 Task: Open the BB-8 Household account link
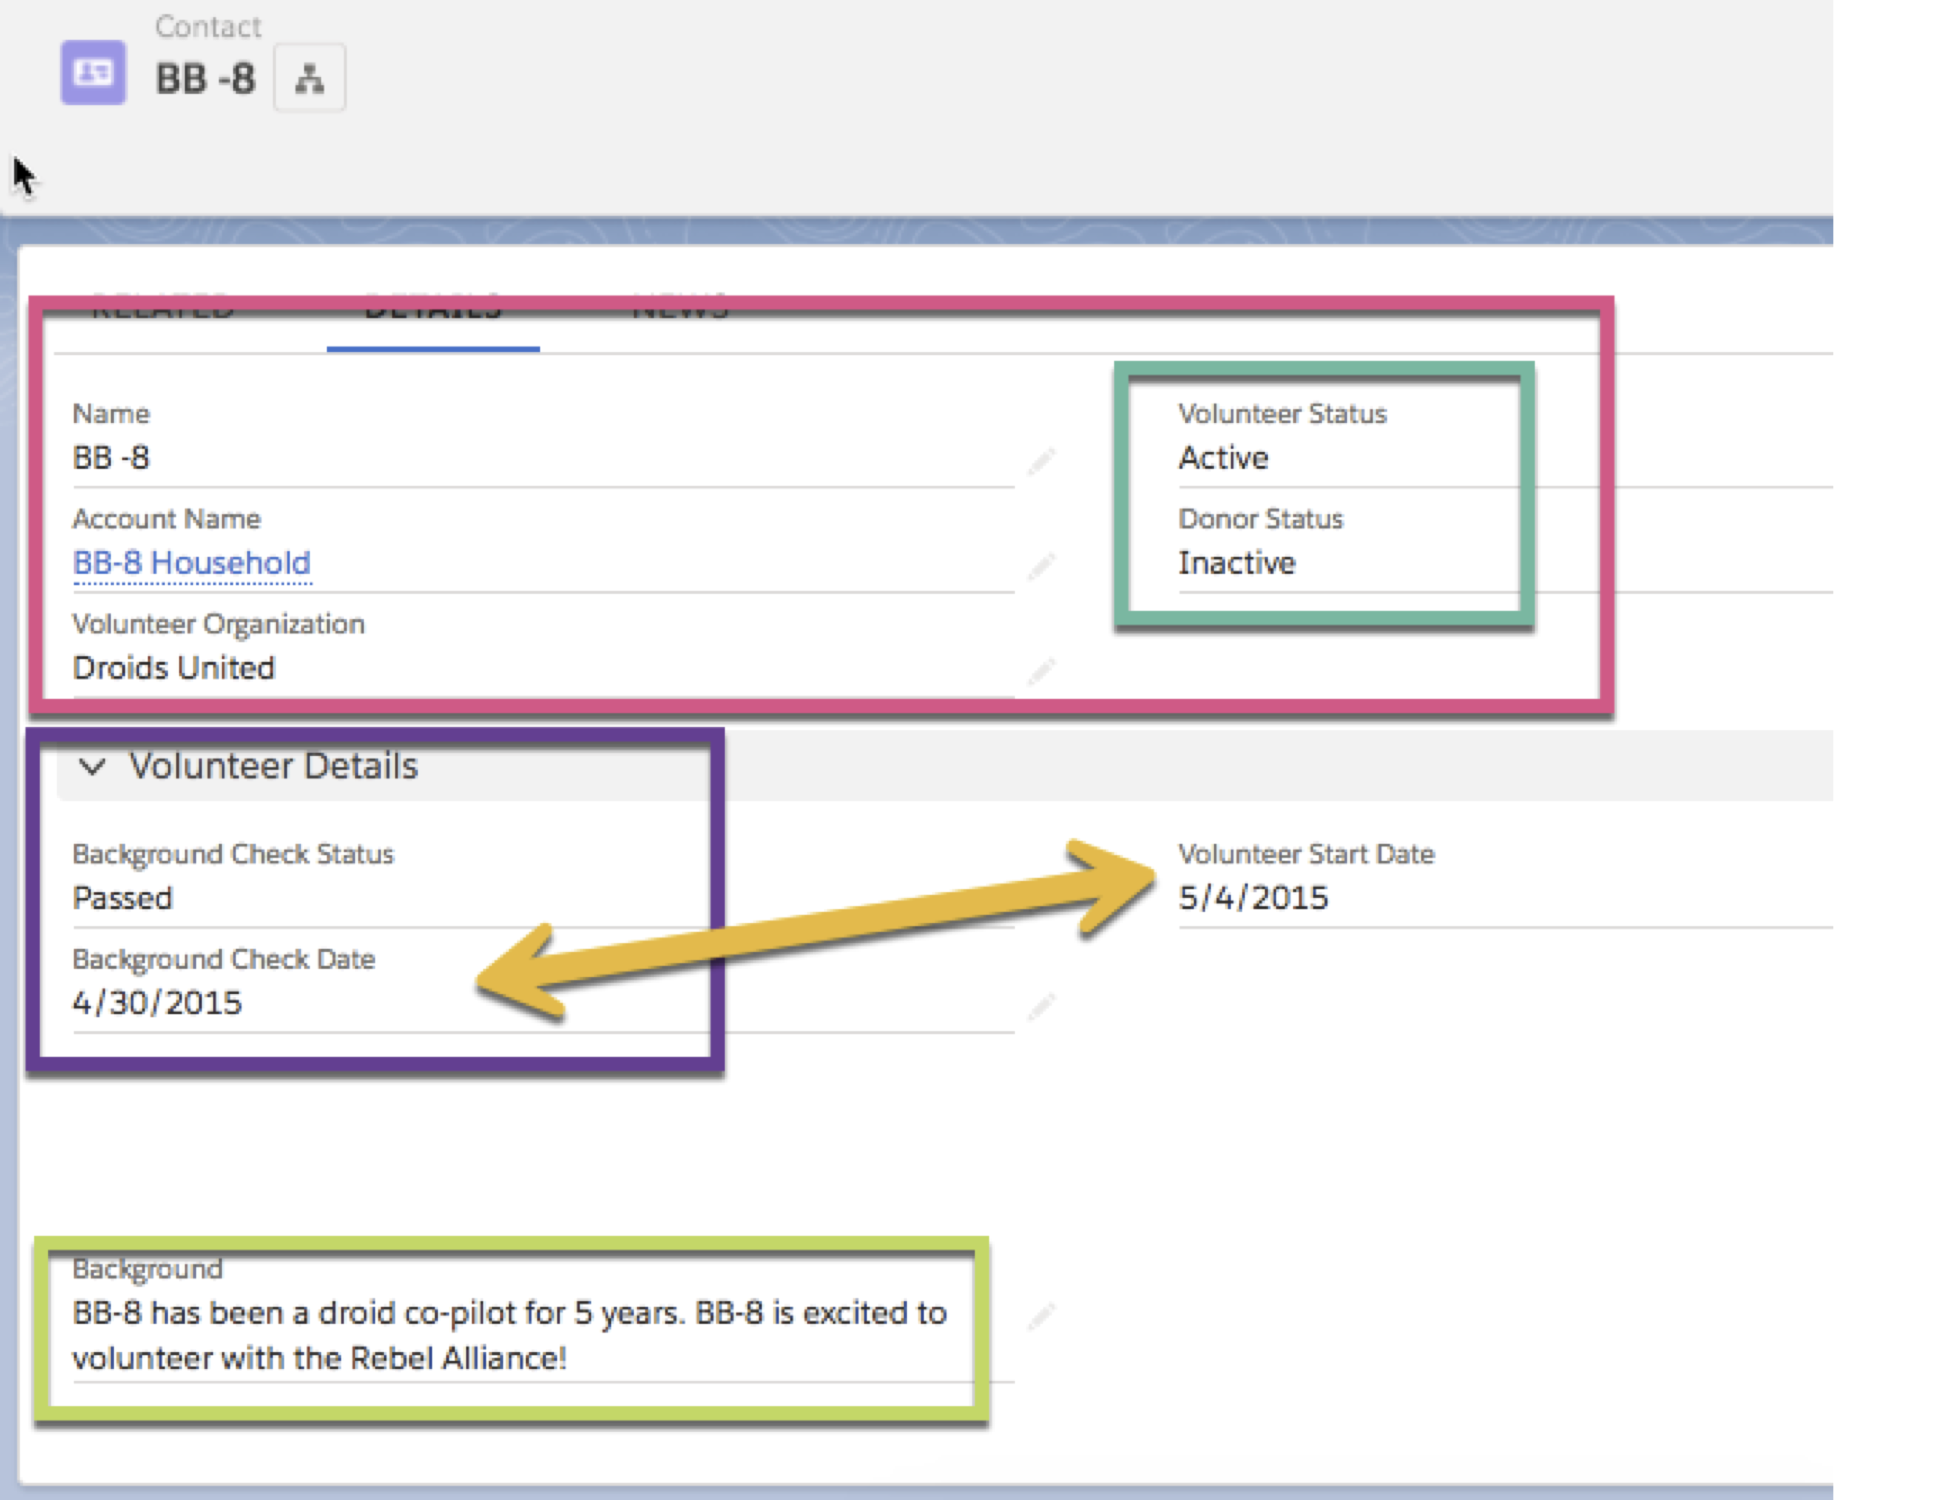[191, 563]
